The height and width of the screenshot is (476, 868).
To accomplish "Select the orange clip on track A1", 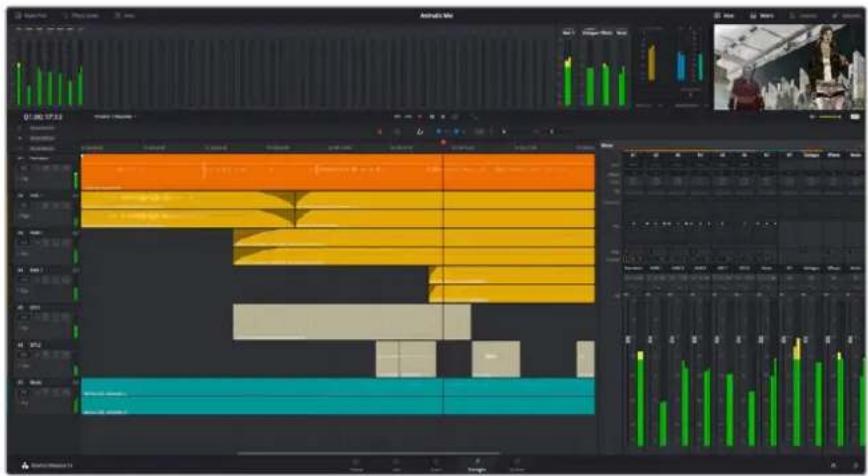I will pos(338,172).
